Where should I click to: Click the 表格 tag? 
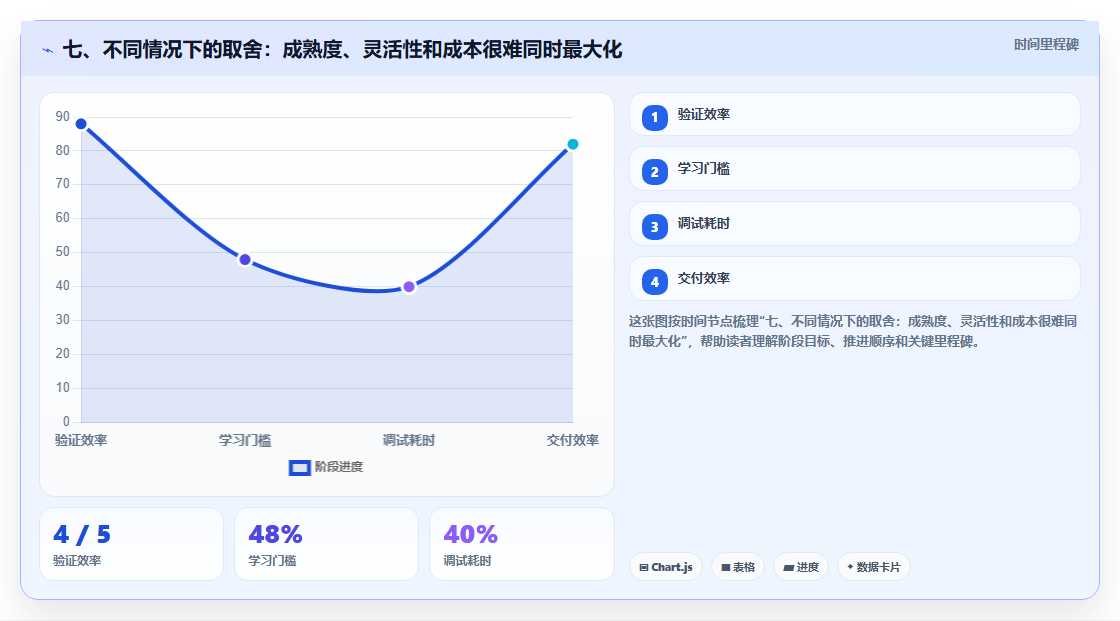tap(738, 567)
